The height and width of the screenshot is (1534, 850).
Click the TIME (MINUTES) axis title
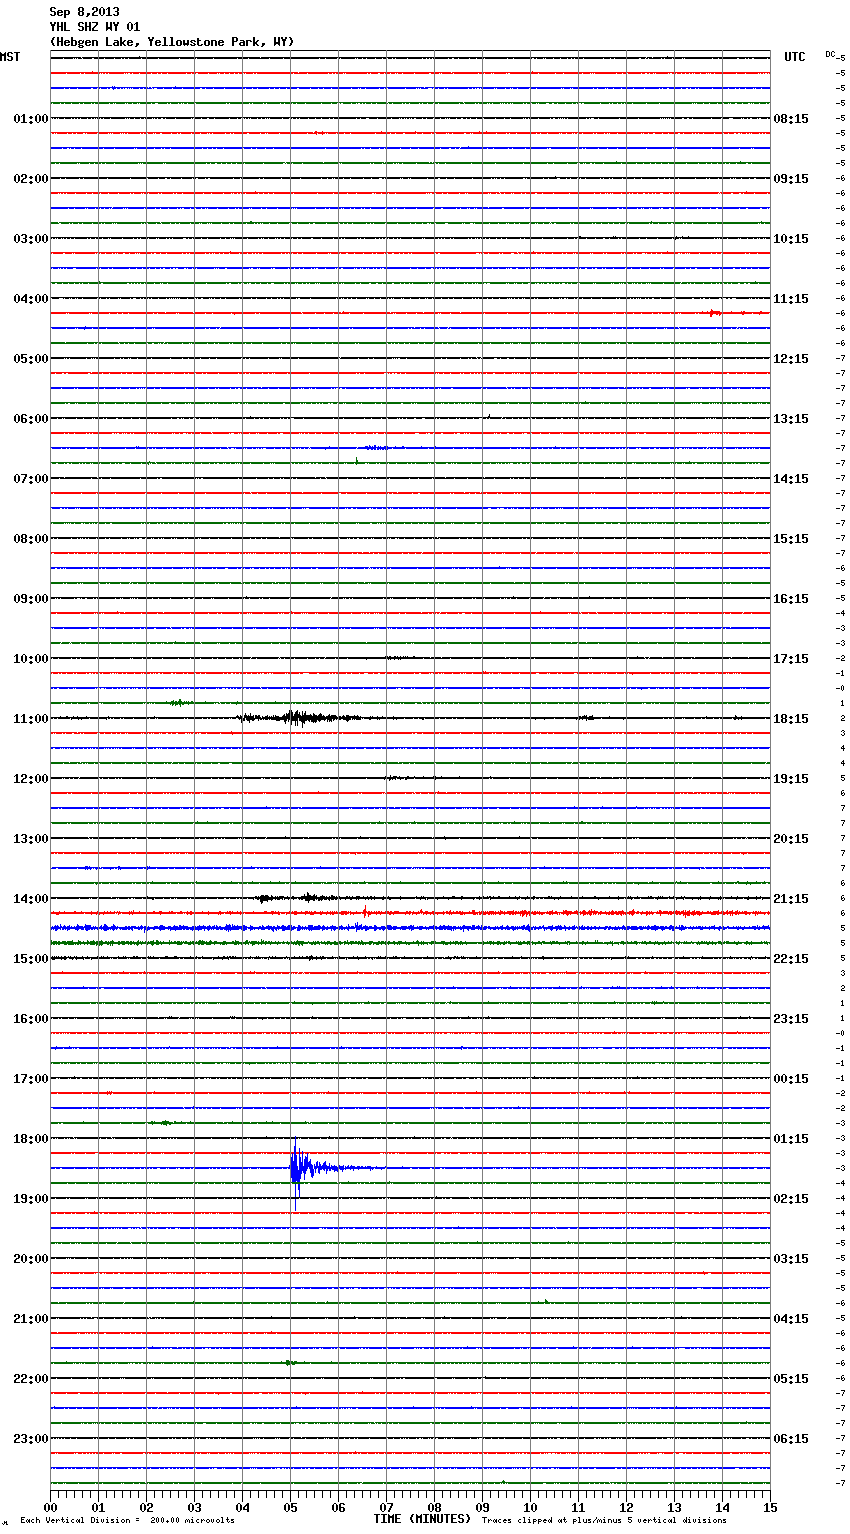[422, 1519]
